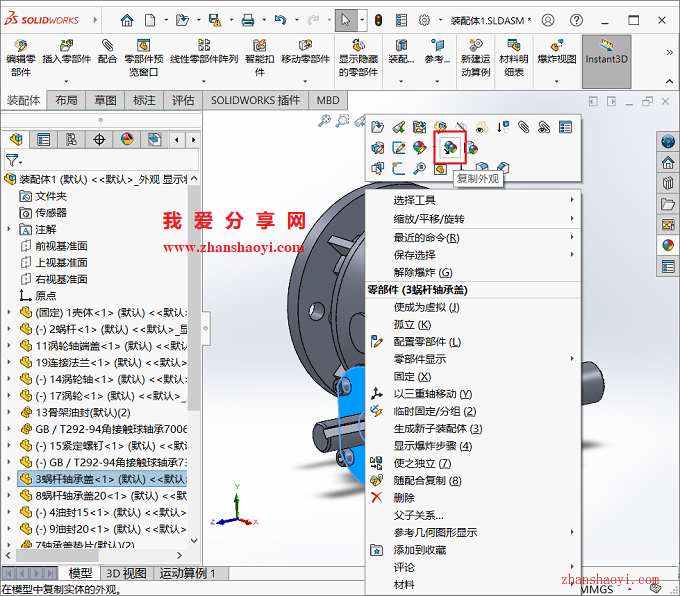
Task: Expand the 3蜗杆轴承盖<1> component node
Action: click(9, 479)
